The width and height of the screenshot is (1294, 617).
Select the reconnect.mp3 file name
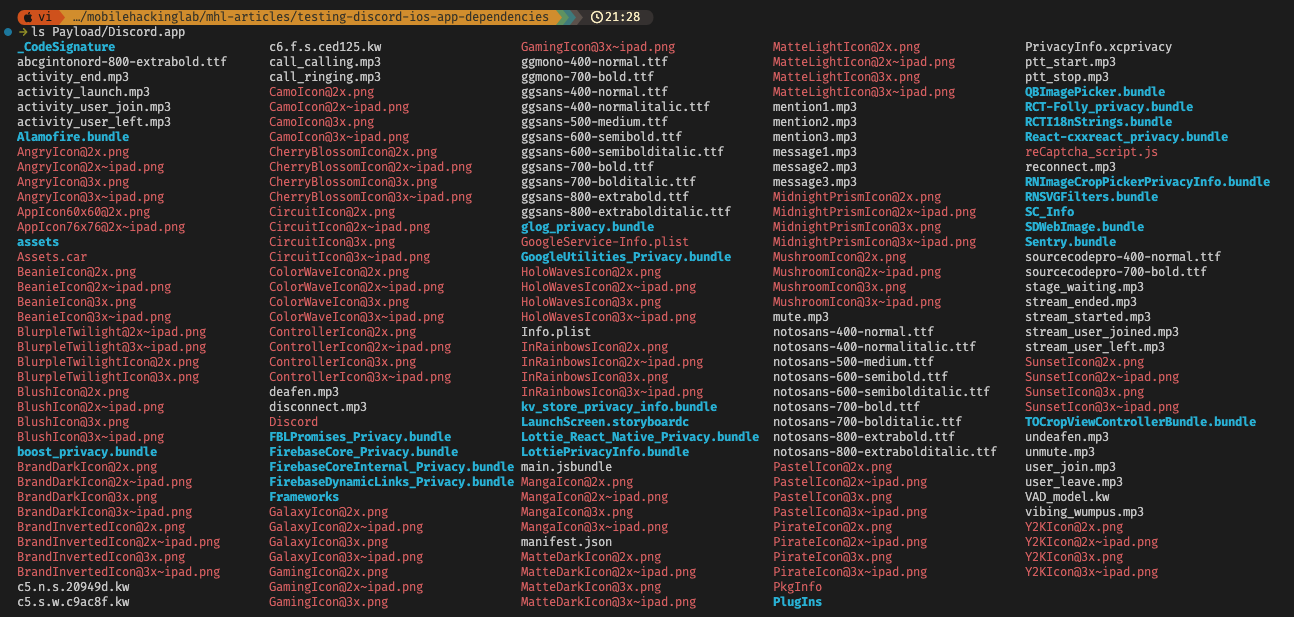pos(1071,167)
